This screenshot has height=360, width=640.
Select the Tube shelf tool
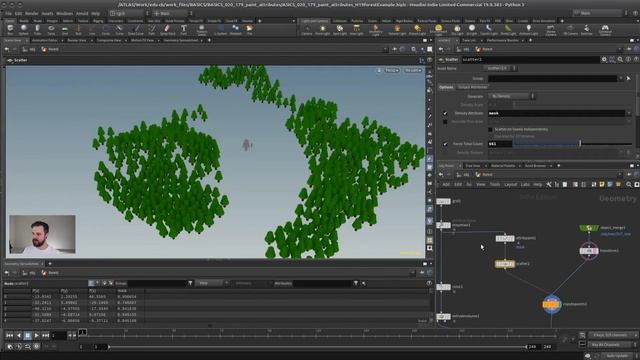[x=37, y=29]
